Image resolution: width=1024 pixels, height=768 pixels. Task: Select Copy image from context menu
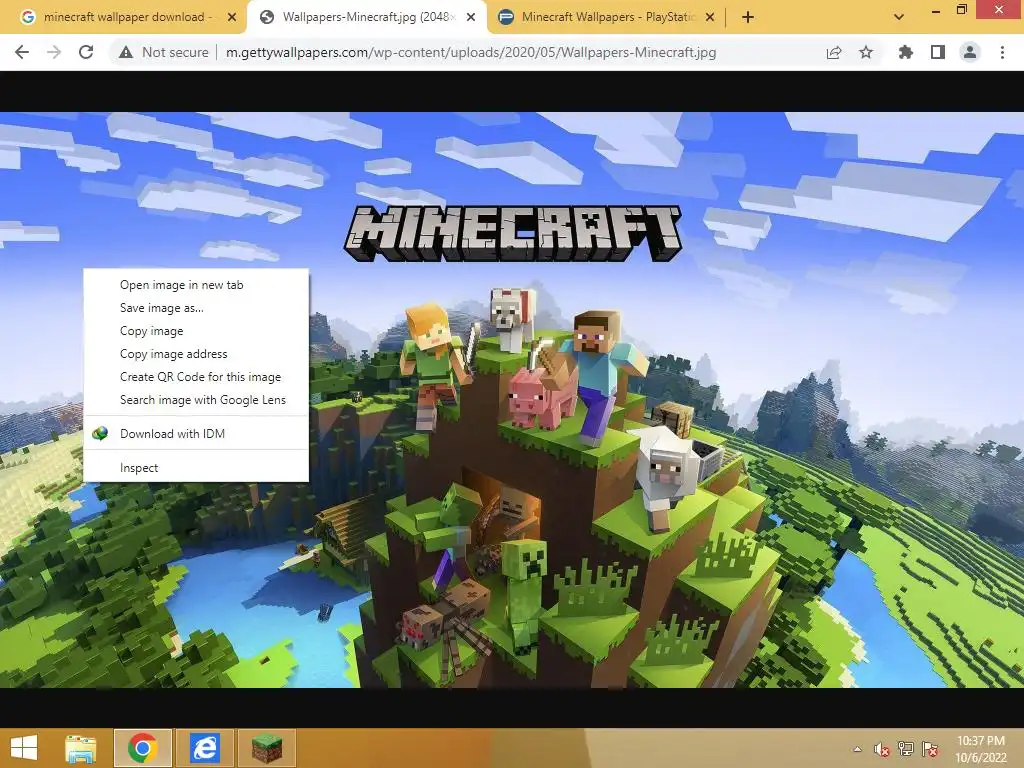pyautogui.click(x=196, y=331)
